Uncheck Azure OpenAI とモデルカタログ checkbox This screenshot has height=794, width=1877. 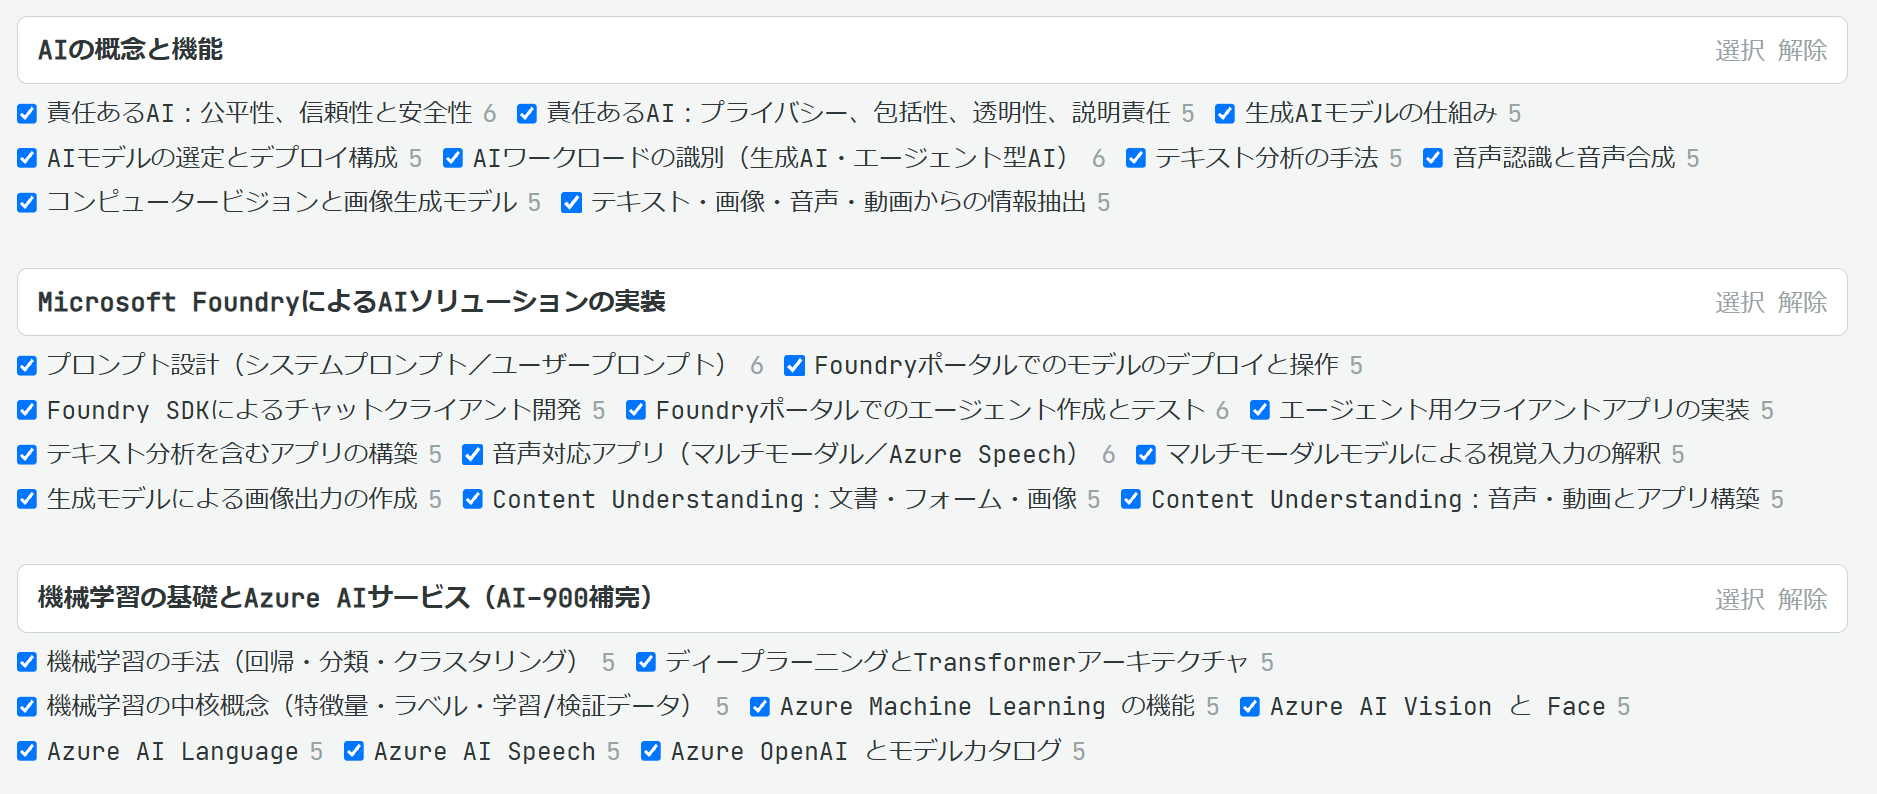tap(651, 751)
